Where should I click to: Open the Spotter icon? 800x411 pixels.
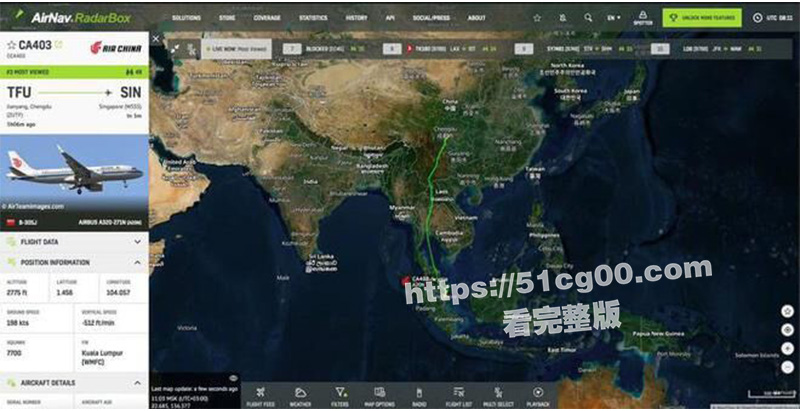642,18
